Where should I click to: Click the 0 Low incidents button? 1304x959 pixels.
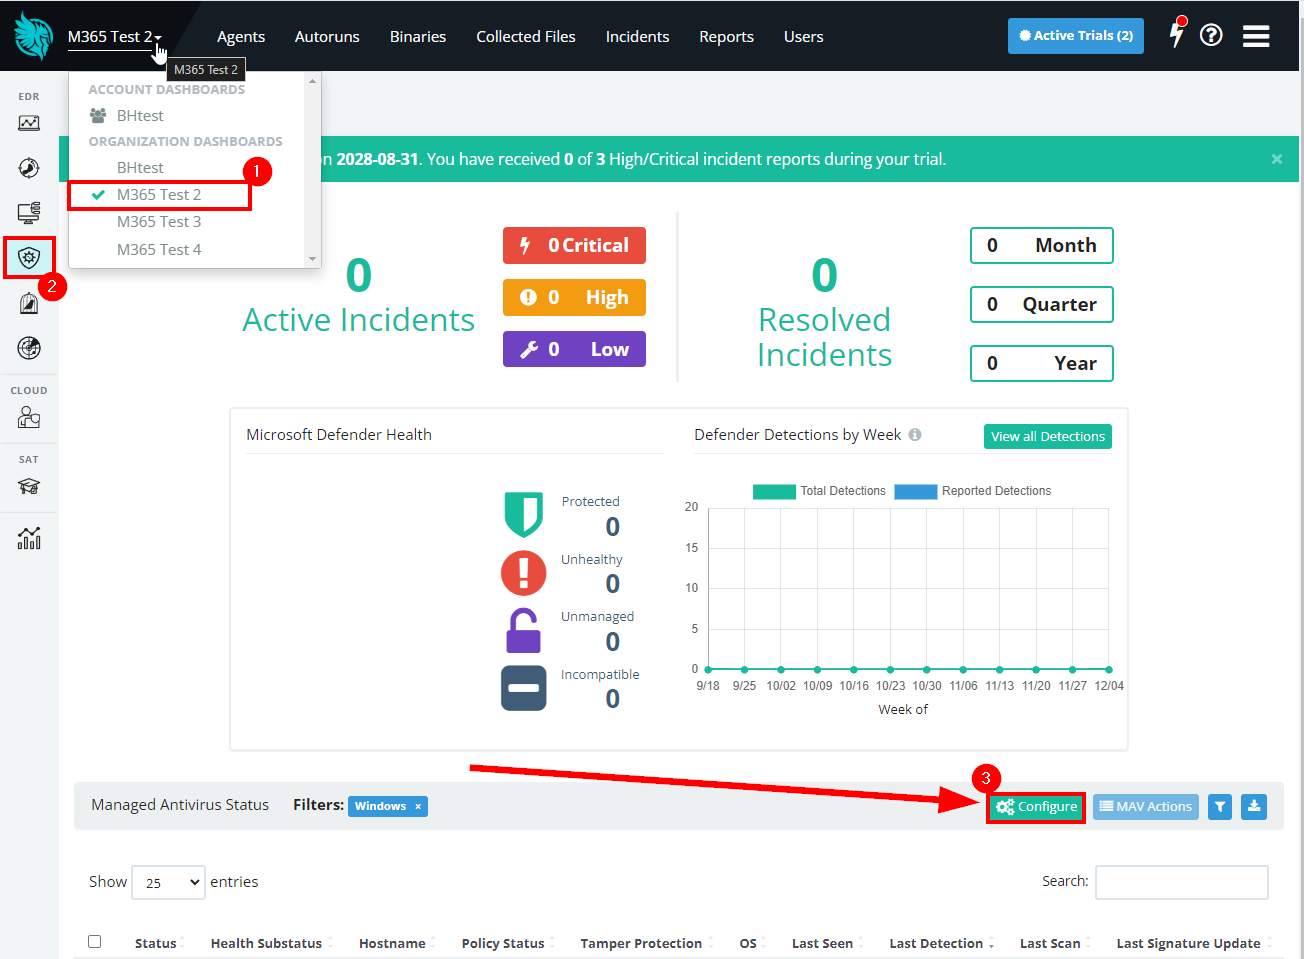tap(574, 350)
